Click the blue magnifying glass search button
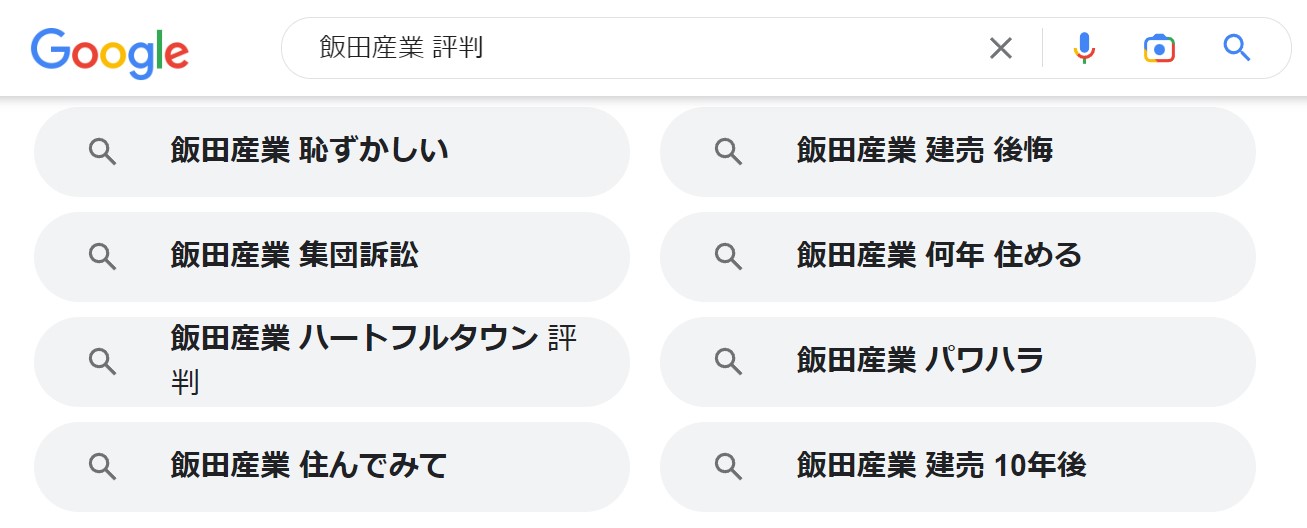 pyautogui.click(x=1237, y=47)
